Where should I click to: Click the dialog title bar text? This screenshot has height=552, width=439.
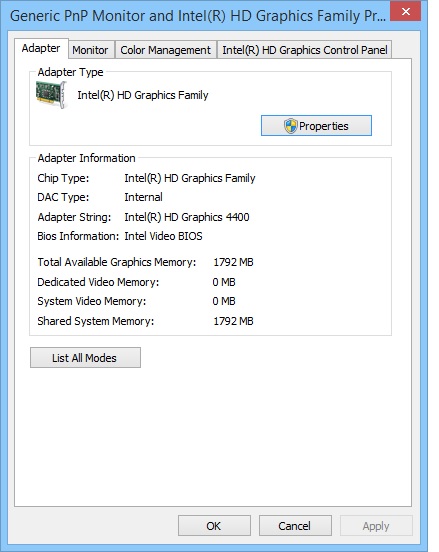coord(198,16)
